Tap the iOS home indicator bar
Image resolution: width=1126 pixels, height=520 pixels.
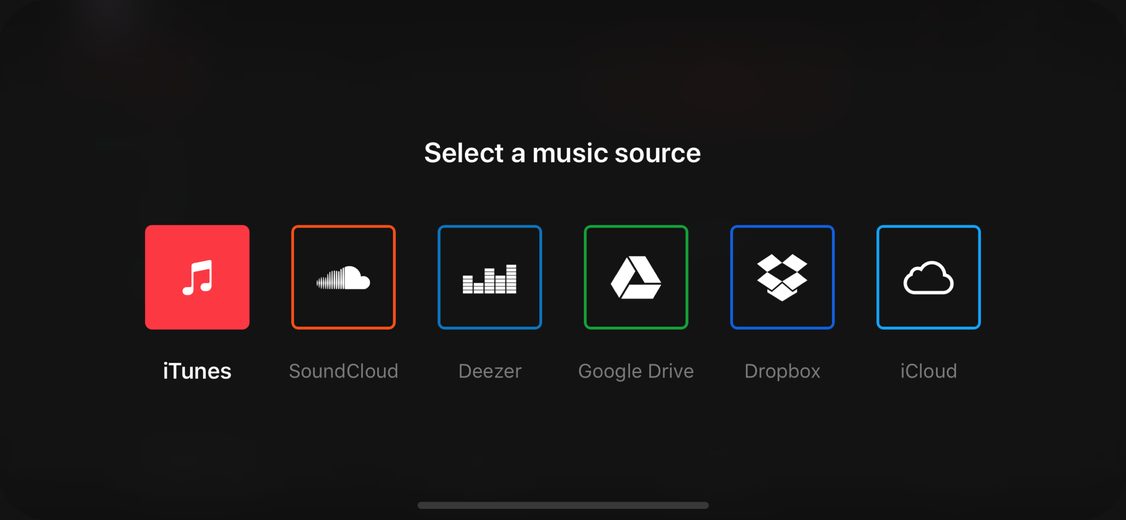[x=563, y=506]
